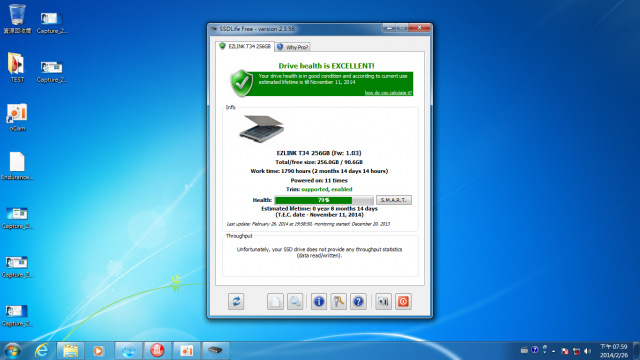Click the 'Trim: supported, enabled' text

(319, 189)
